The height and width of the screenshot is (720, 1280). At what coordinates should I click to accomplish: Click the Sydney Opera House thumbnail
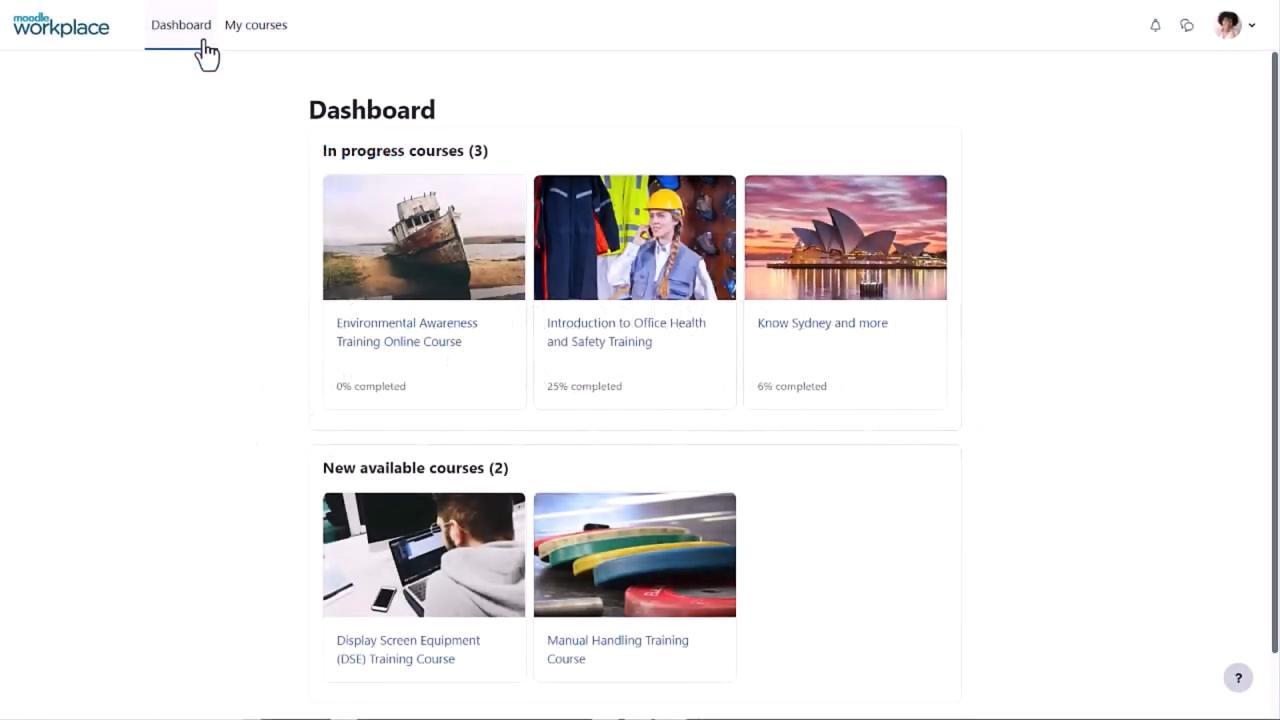(x=845, y=238)
